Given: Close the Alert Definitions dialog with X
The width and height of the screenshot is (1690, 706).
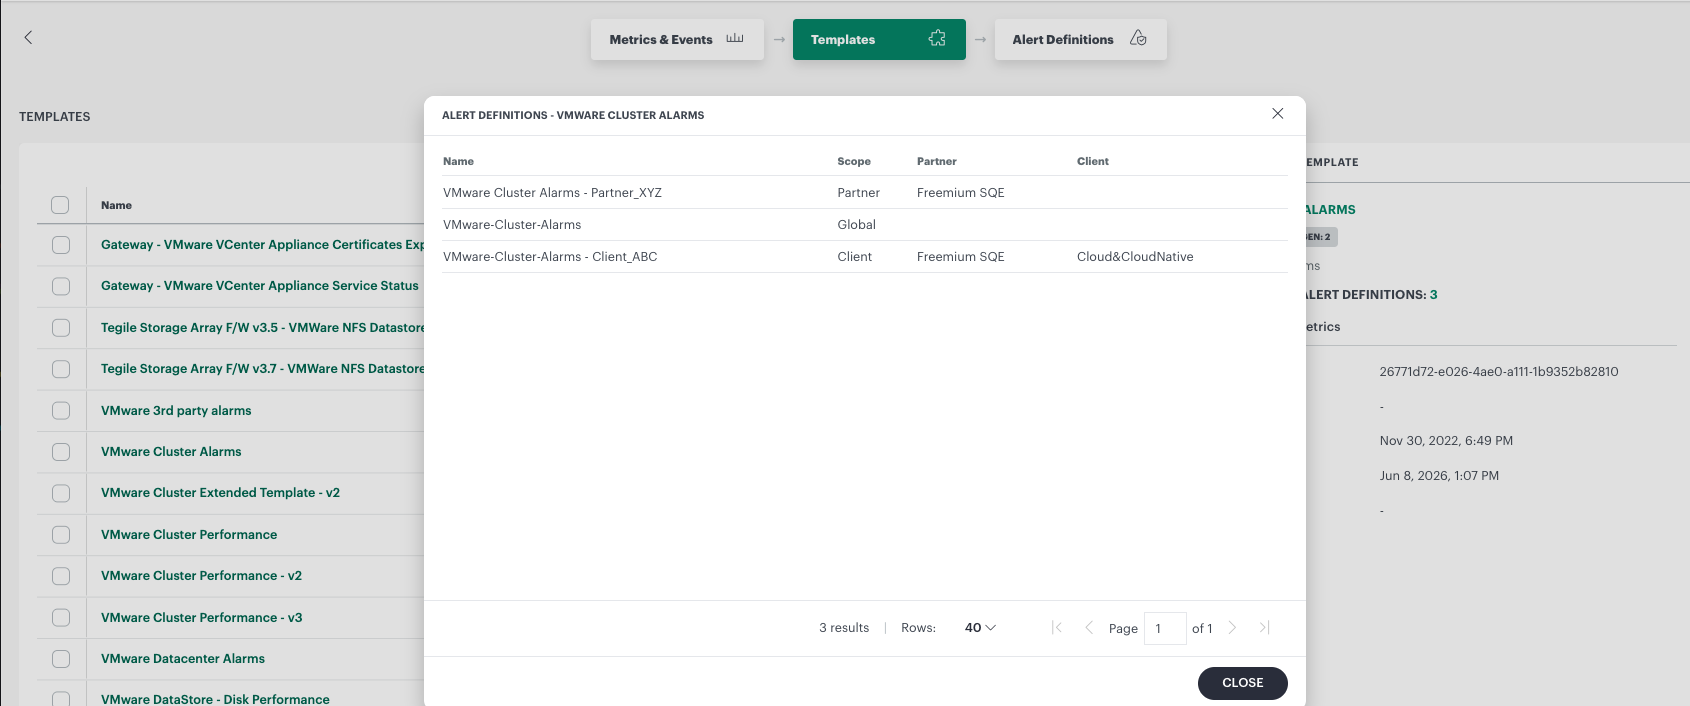Looking at the screenshot, I should click(x=1277, y=114).
